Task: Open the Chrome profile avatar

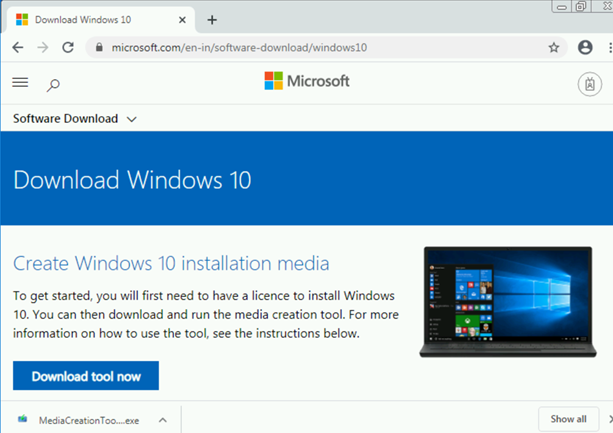Action: [585, 47]
